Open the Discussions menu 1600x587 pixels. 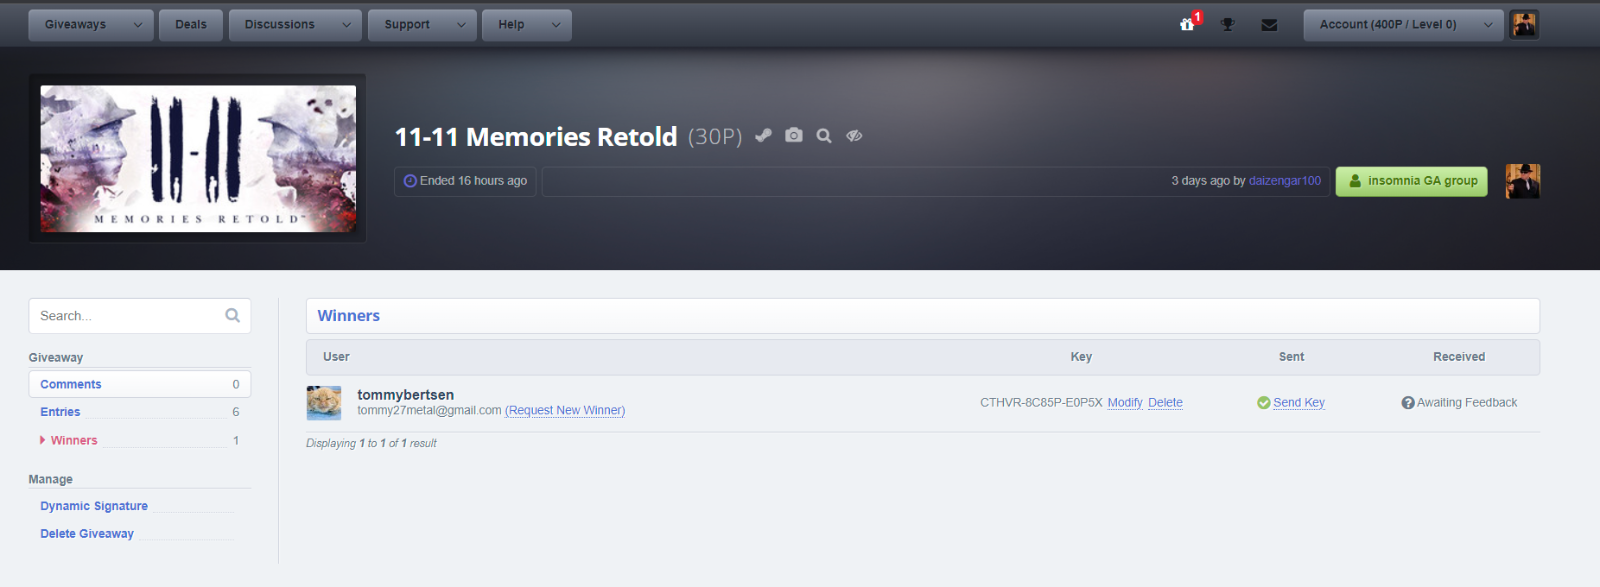[x=280, y=25]
